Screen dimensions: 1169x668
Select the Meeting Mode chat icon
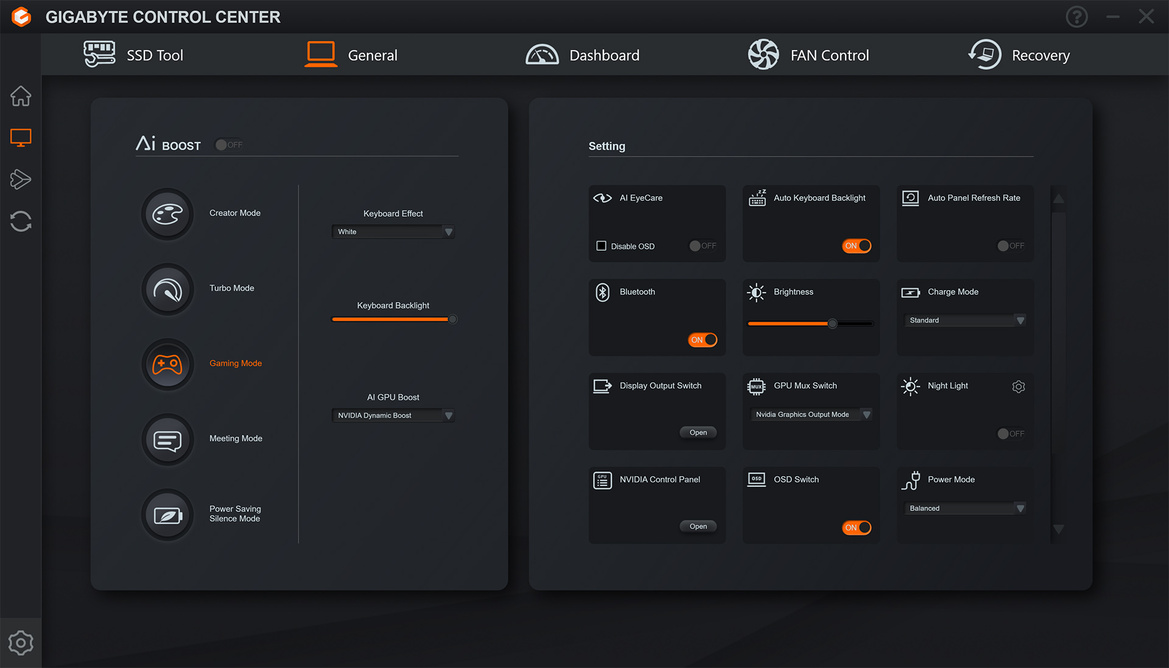(168, 440)
